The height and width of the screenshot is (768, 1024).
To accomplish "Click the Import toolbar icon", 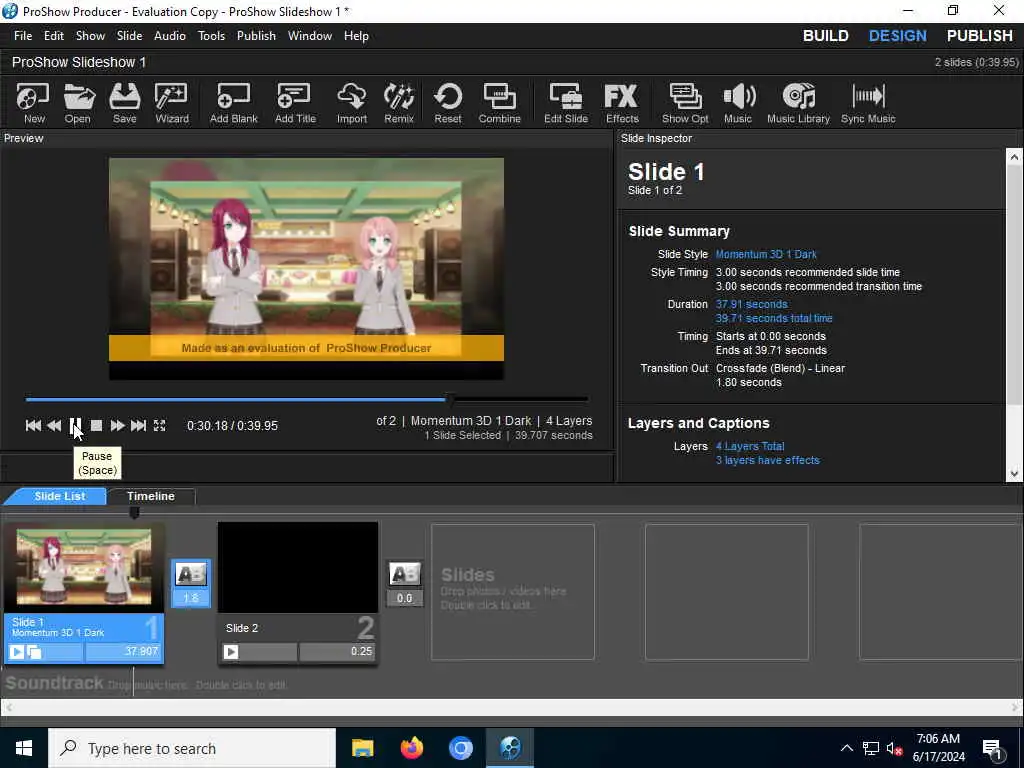I will coord(351,103).
